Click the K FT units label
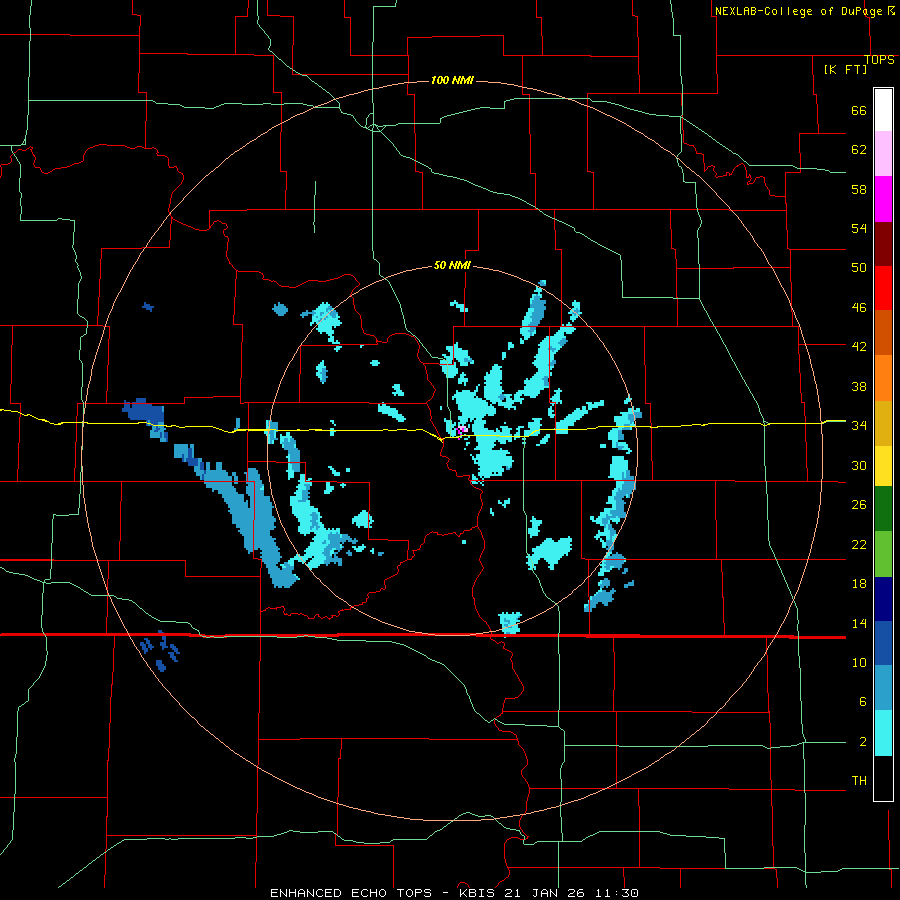This screenshot has height=900, width=900. 845,69
